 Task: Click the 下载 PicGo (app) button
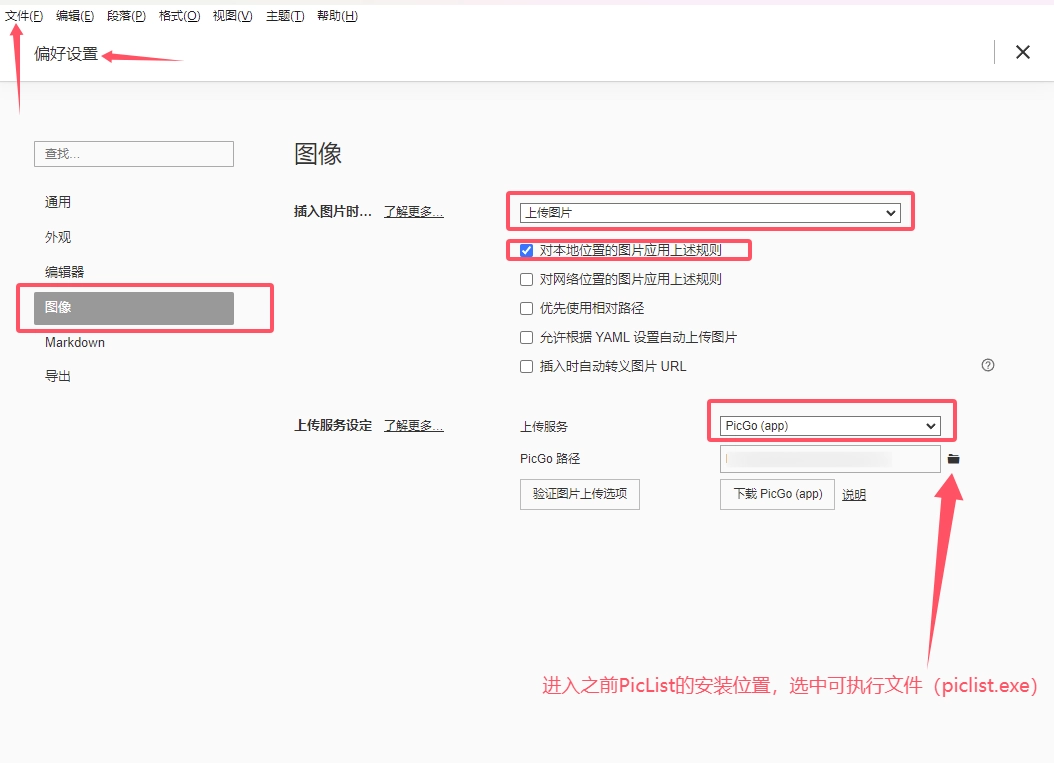777,494
